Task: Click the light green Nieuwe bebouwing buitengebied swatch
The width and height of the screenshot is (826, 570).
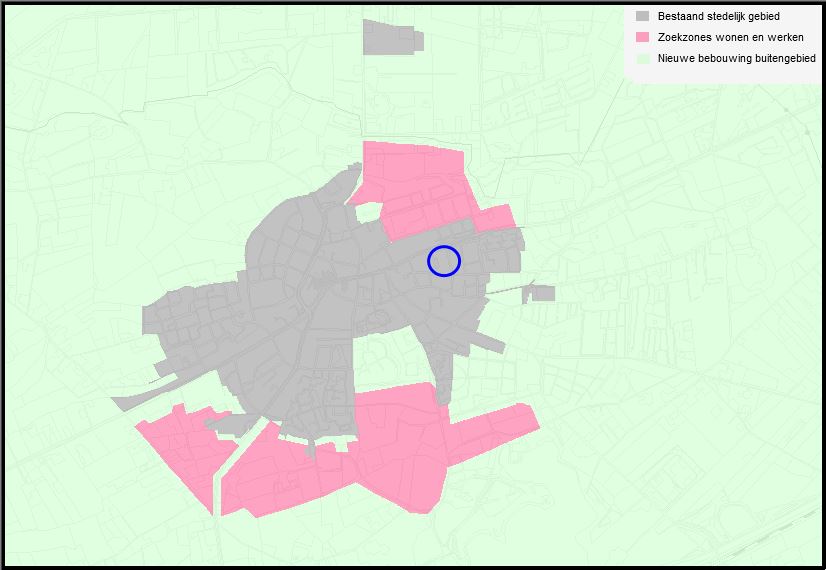Action: coord(642,58)
